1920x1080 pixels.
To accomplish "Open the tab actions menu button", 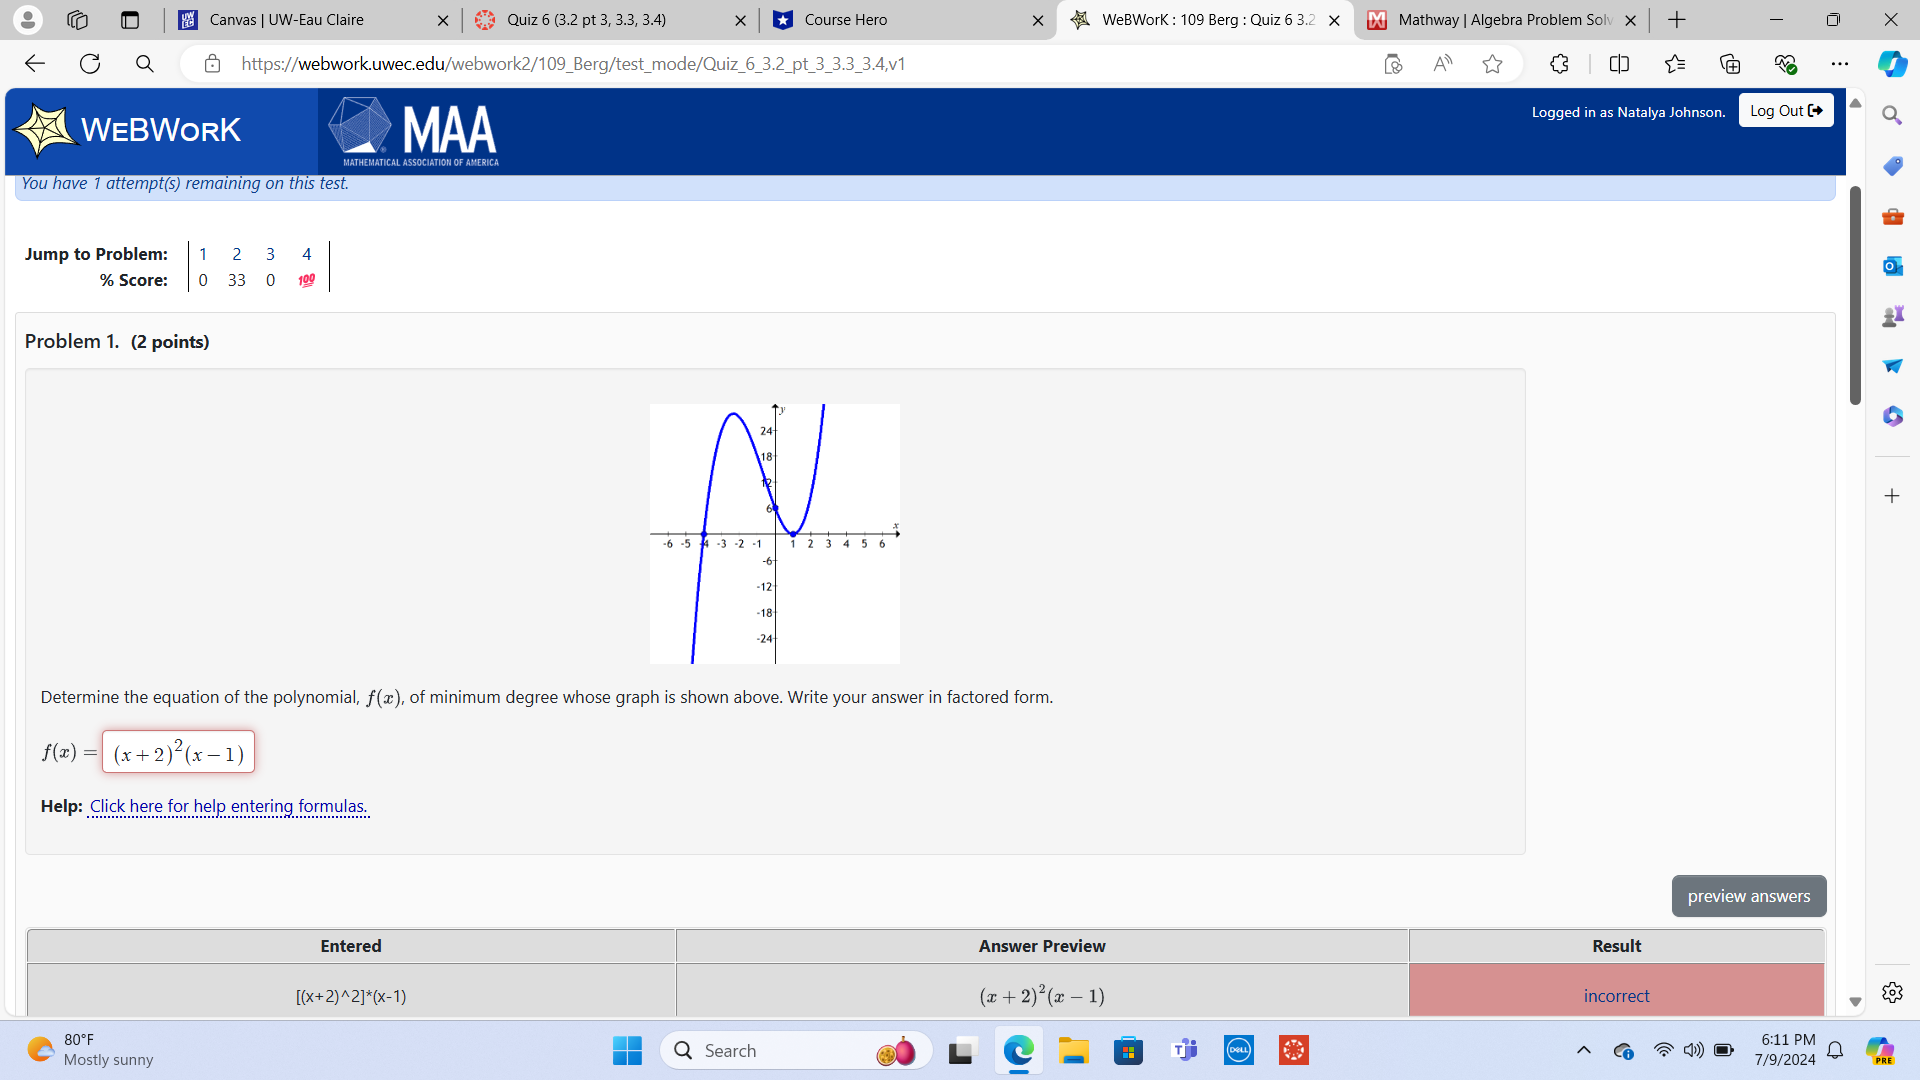I will [129, 20].
